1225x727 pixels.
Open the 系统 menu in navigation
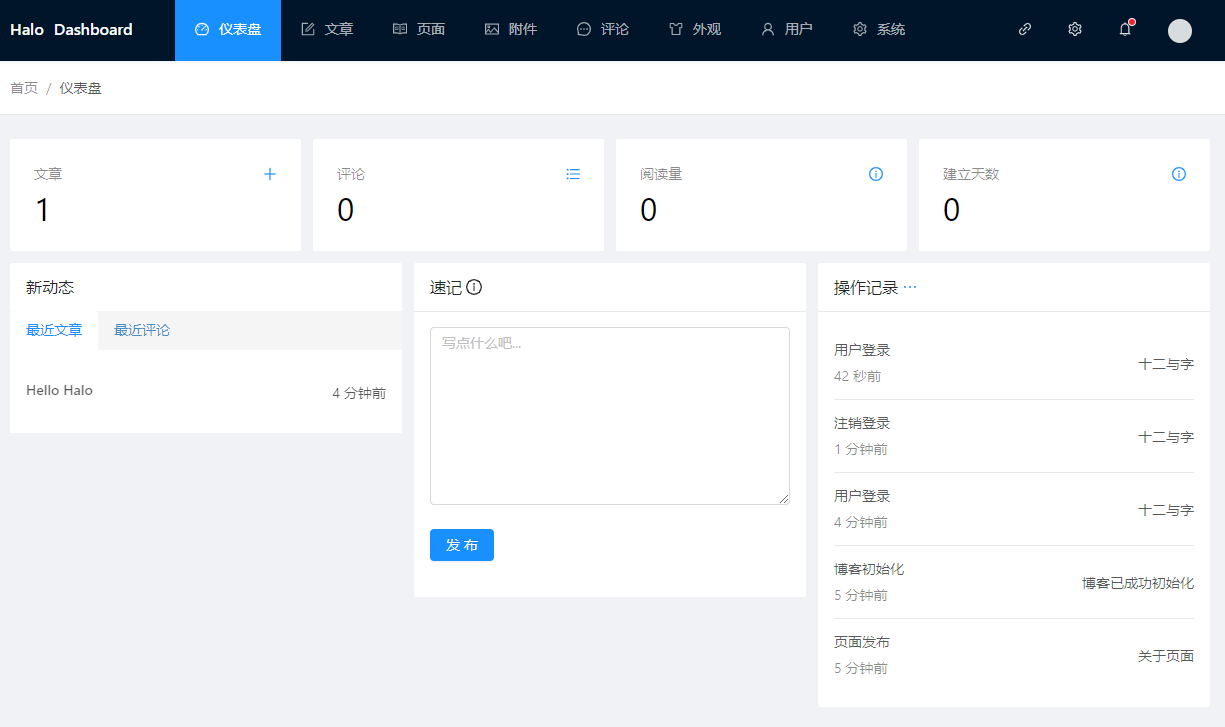(x=879, y=30)
